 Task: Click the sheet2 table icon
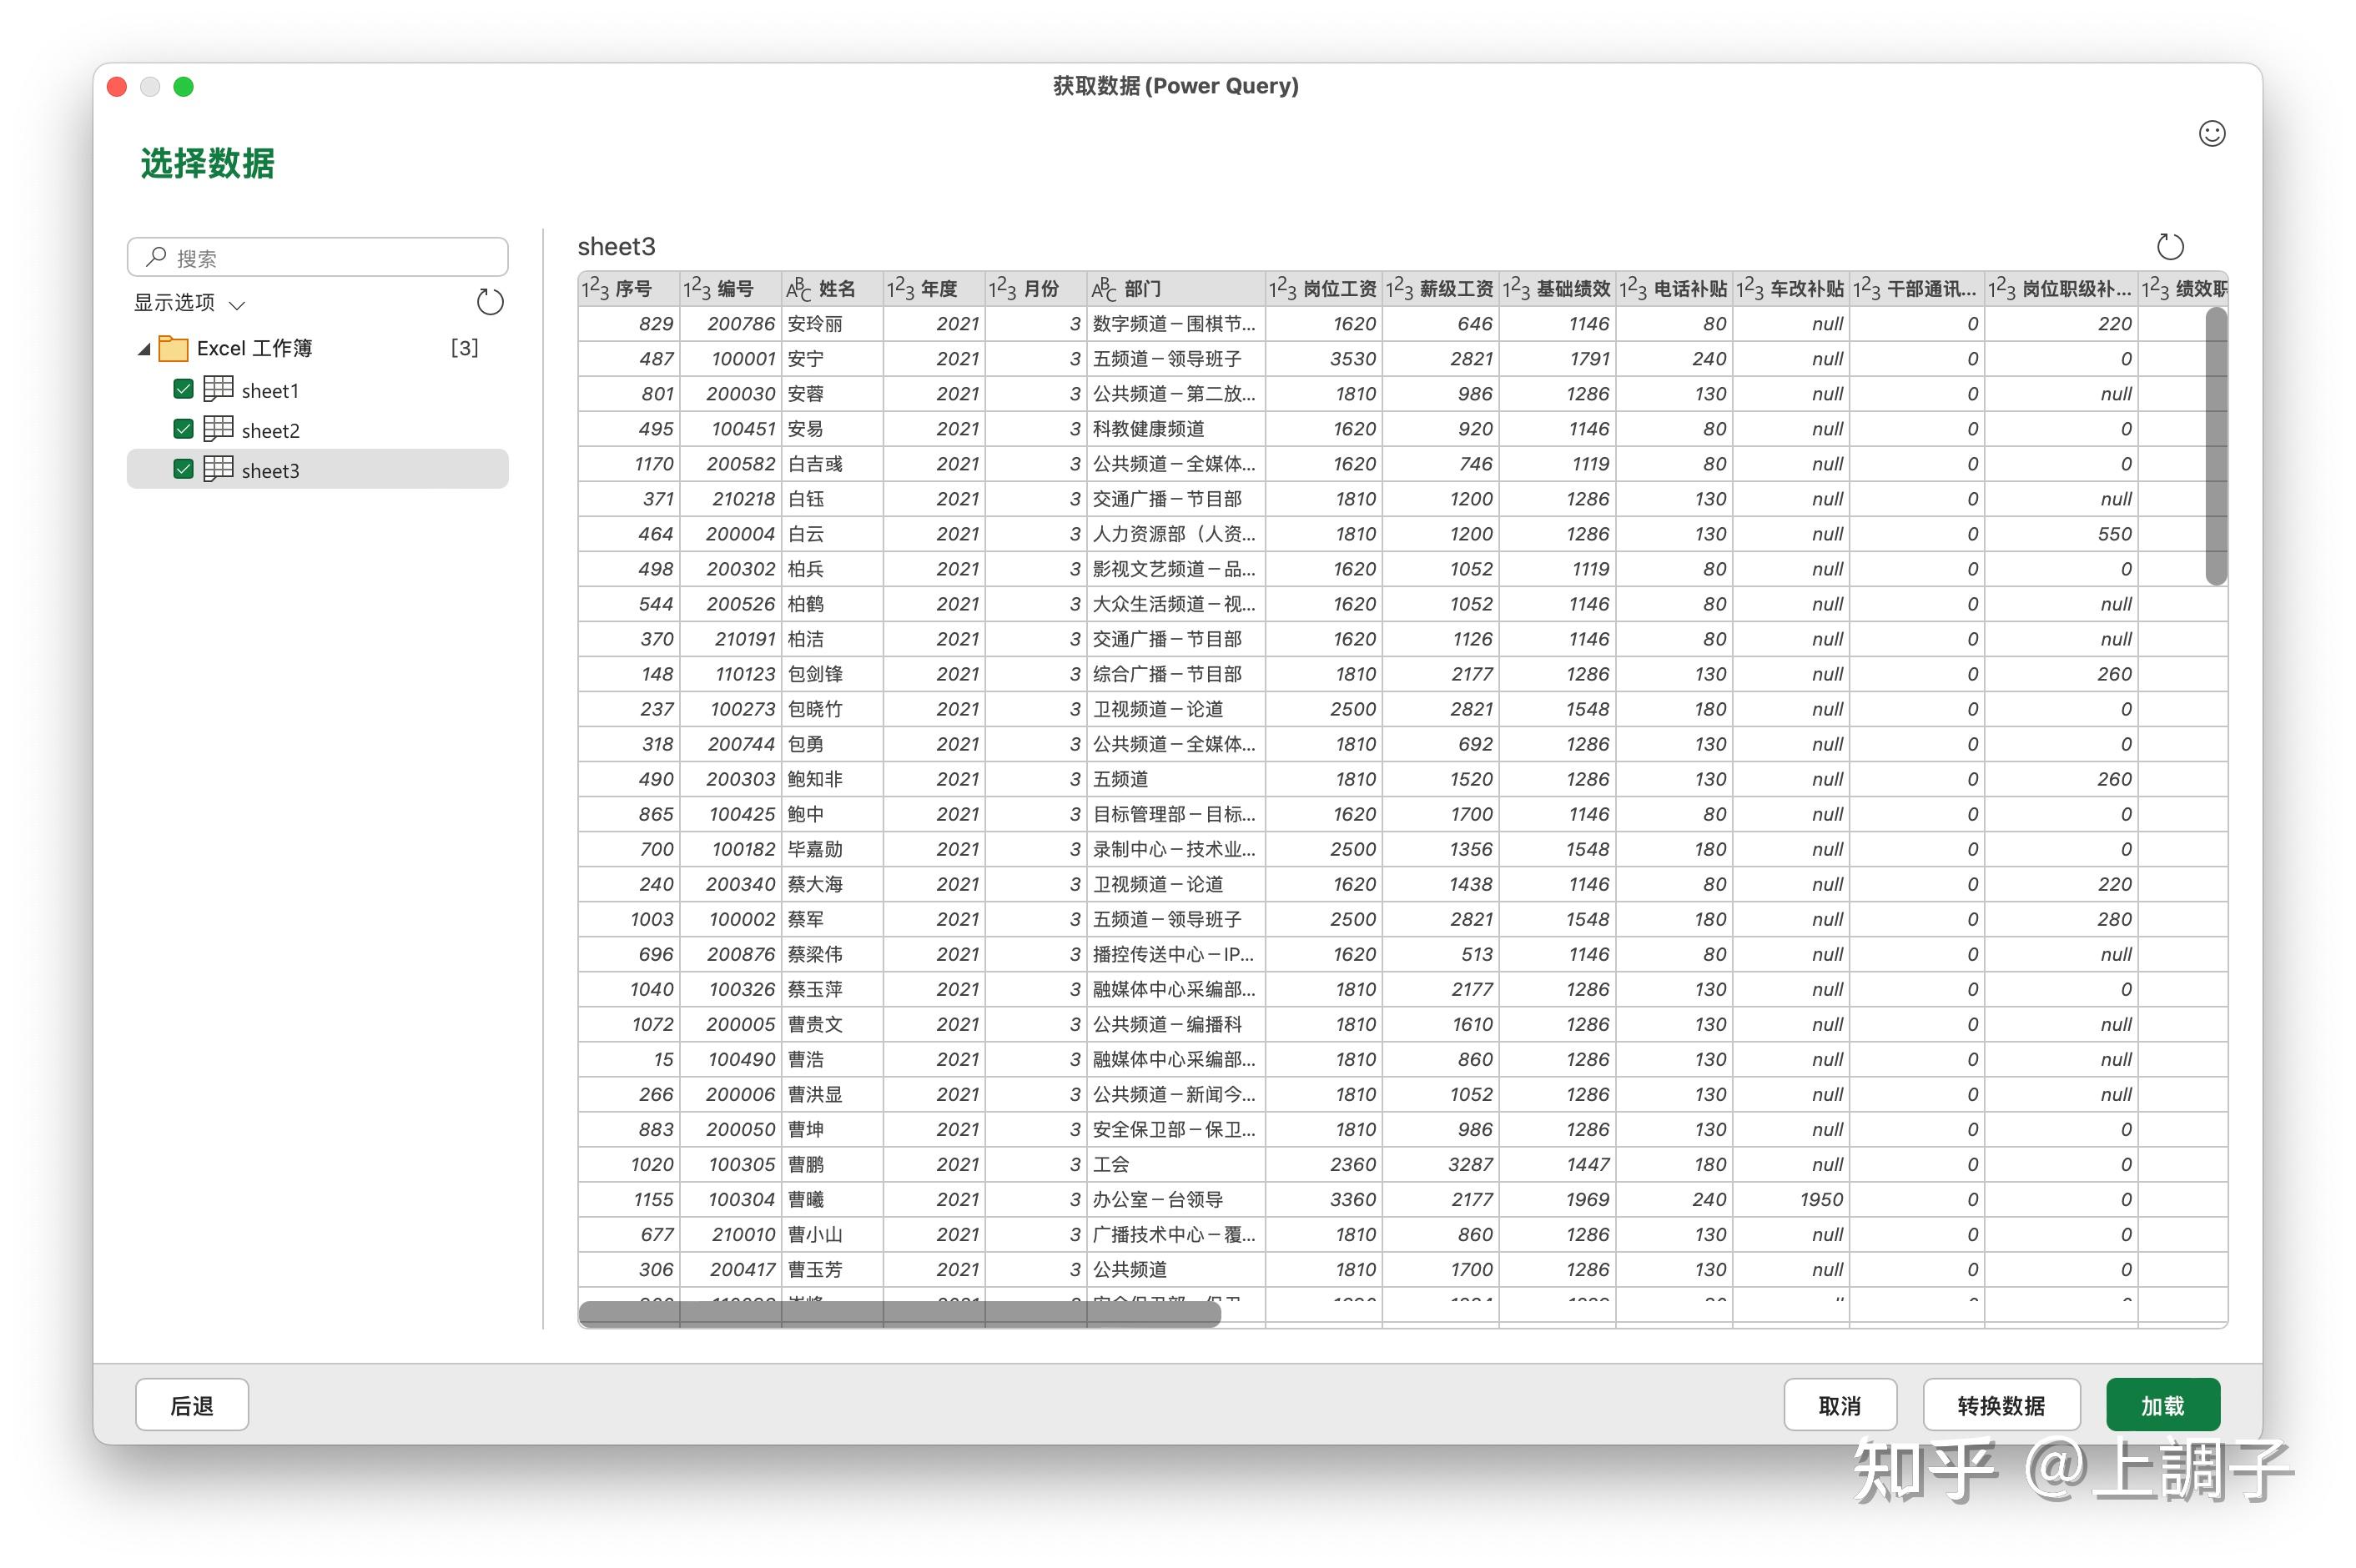tap(218, 429)
